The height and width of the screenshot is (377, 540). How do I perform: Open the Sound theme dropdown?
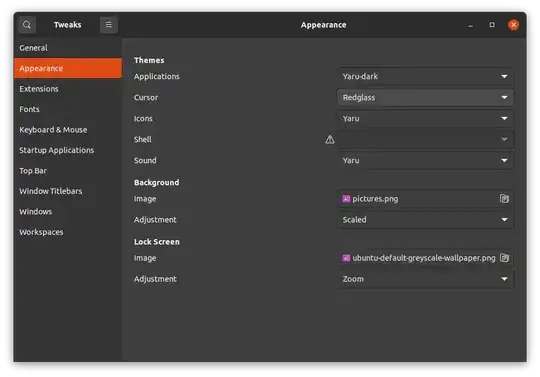[425, 160]
